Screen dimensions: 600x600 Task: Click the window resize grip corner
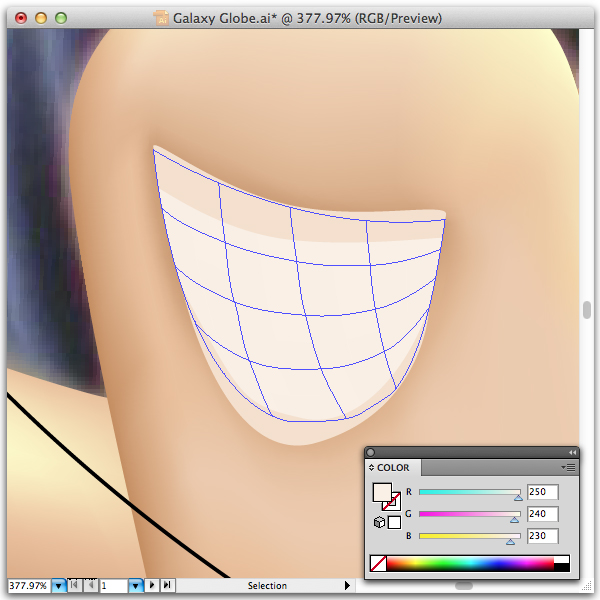tap(586, 586)
